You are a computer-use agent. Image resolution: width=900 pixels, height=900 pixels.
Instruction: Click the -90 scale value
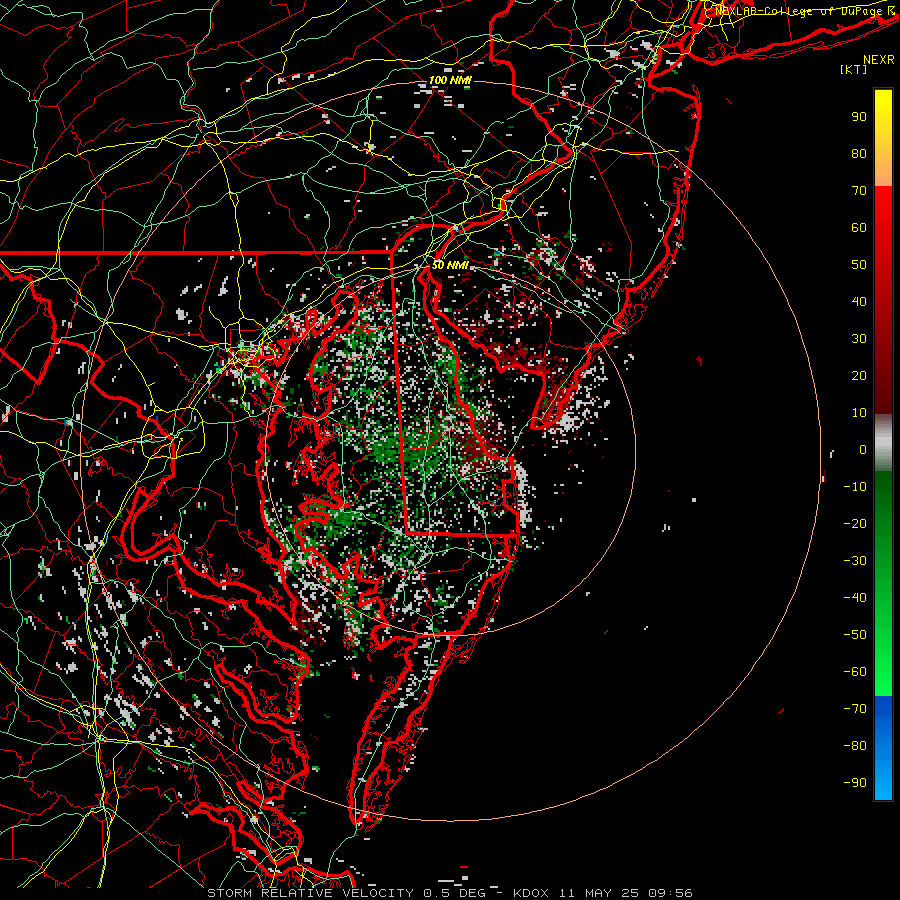[855, 783]
